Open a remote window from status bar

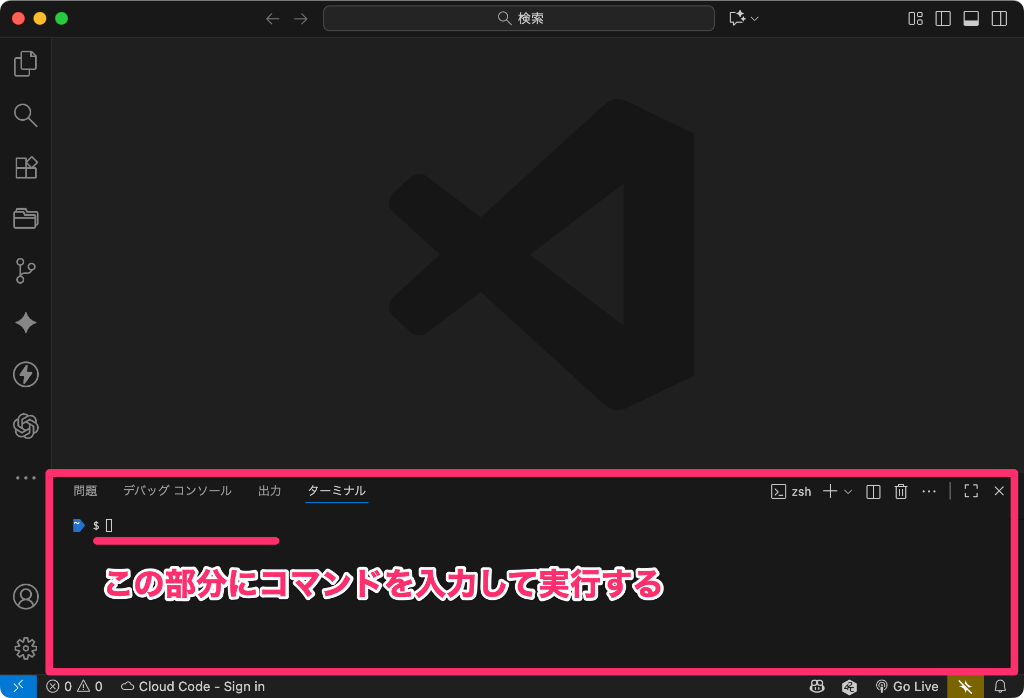(x=18, y=686)
